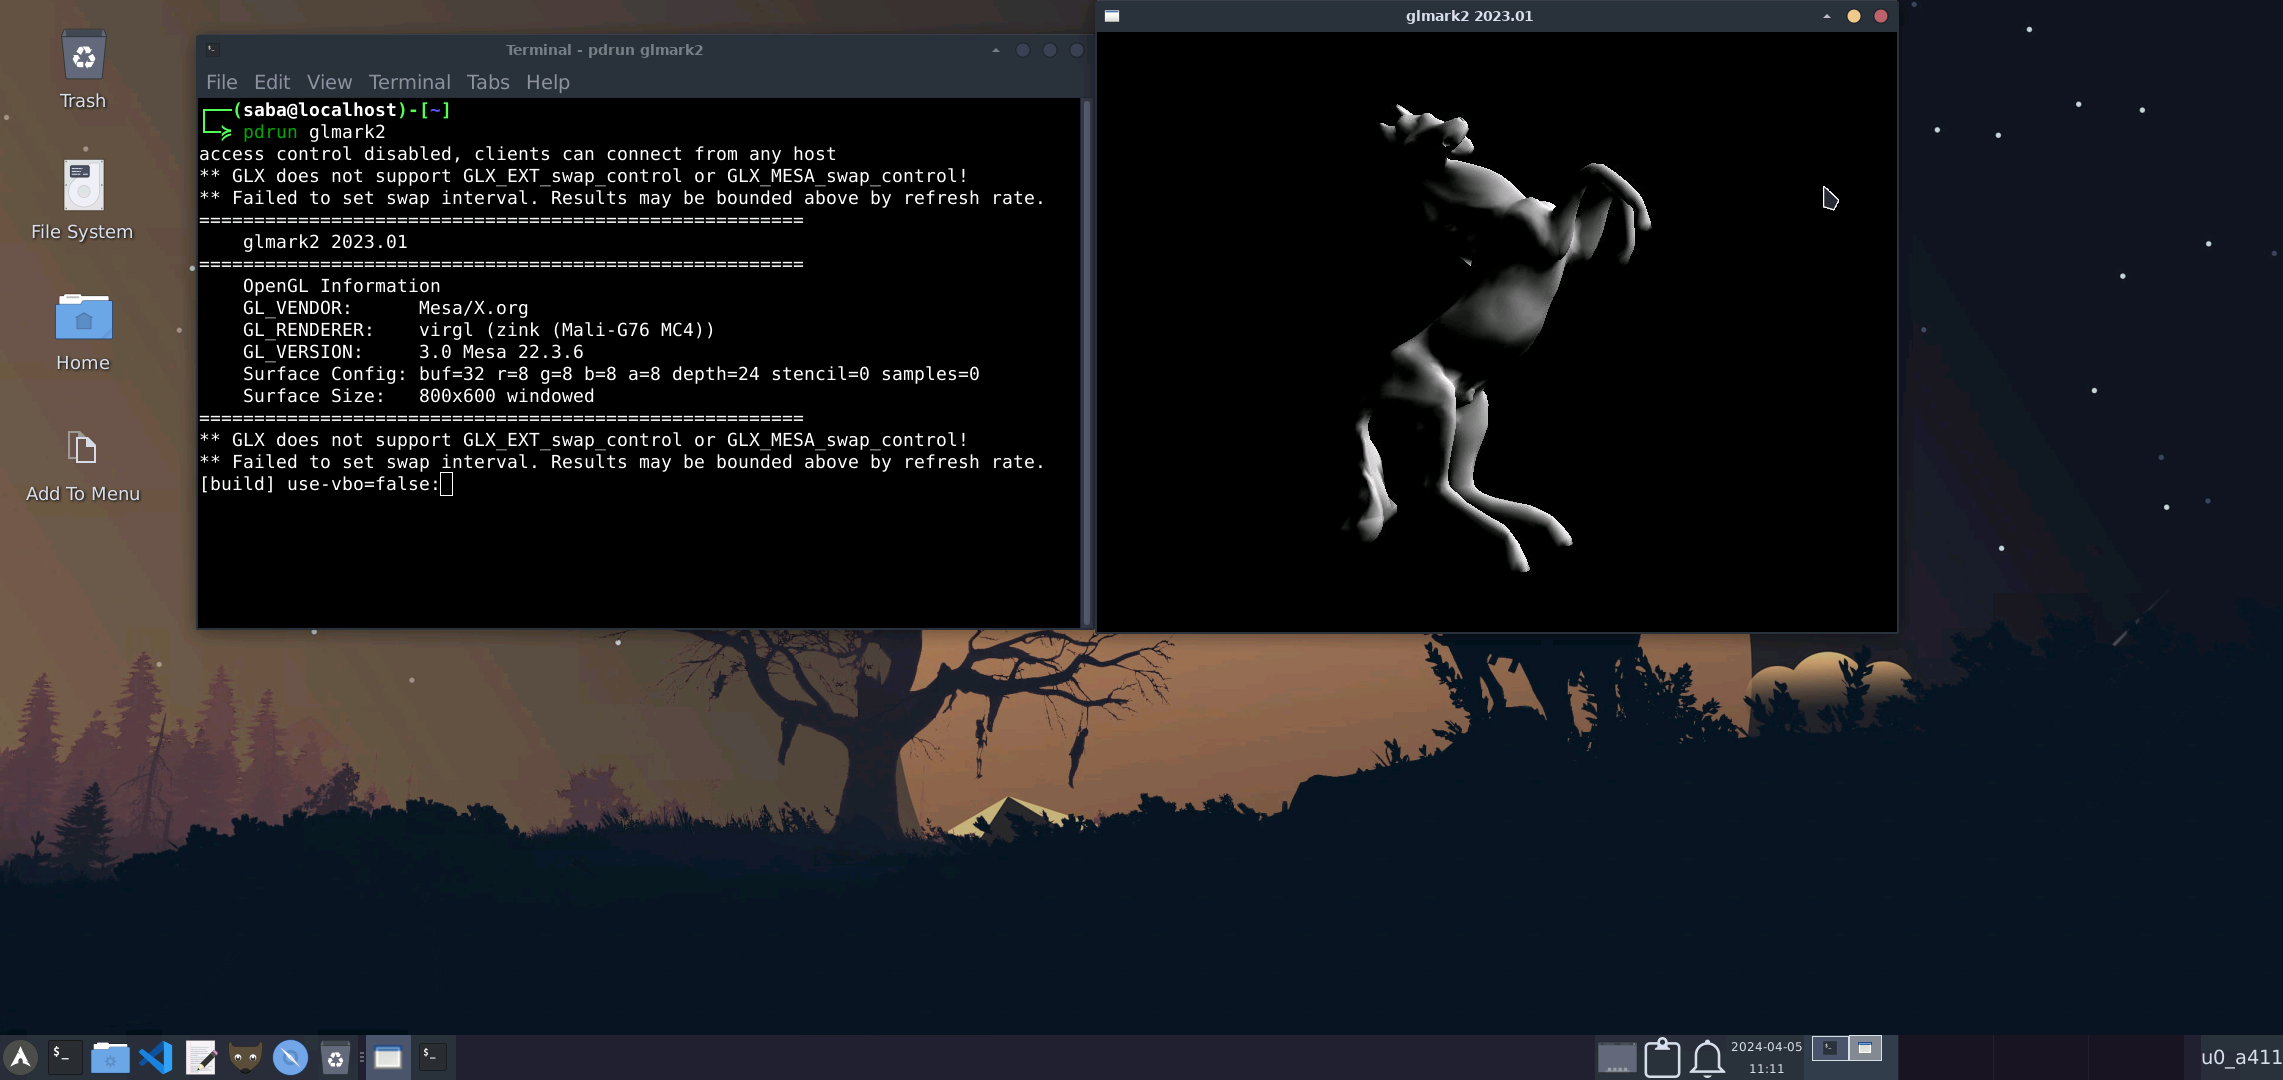Launch GIMP from the panel

[x=245, y=1057]
